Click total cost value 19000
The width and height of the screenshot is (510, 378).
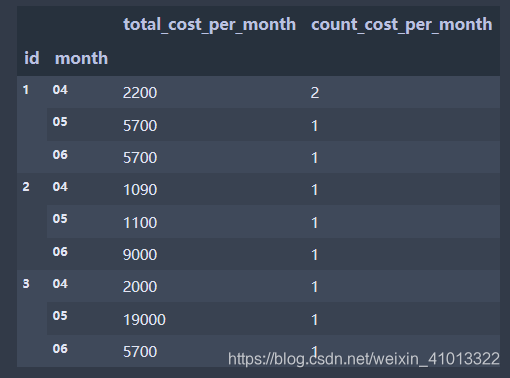click(144, 320)
